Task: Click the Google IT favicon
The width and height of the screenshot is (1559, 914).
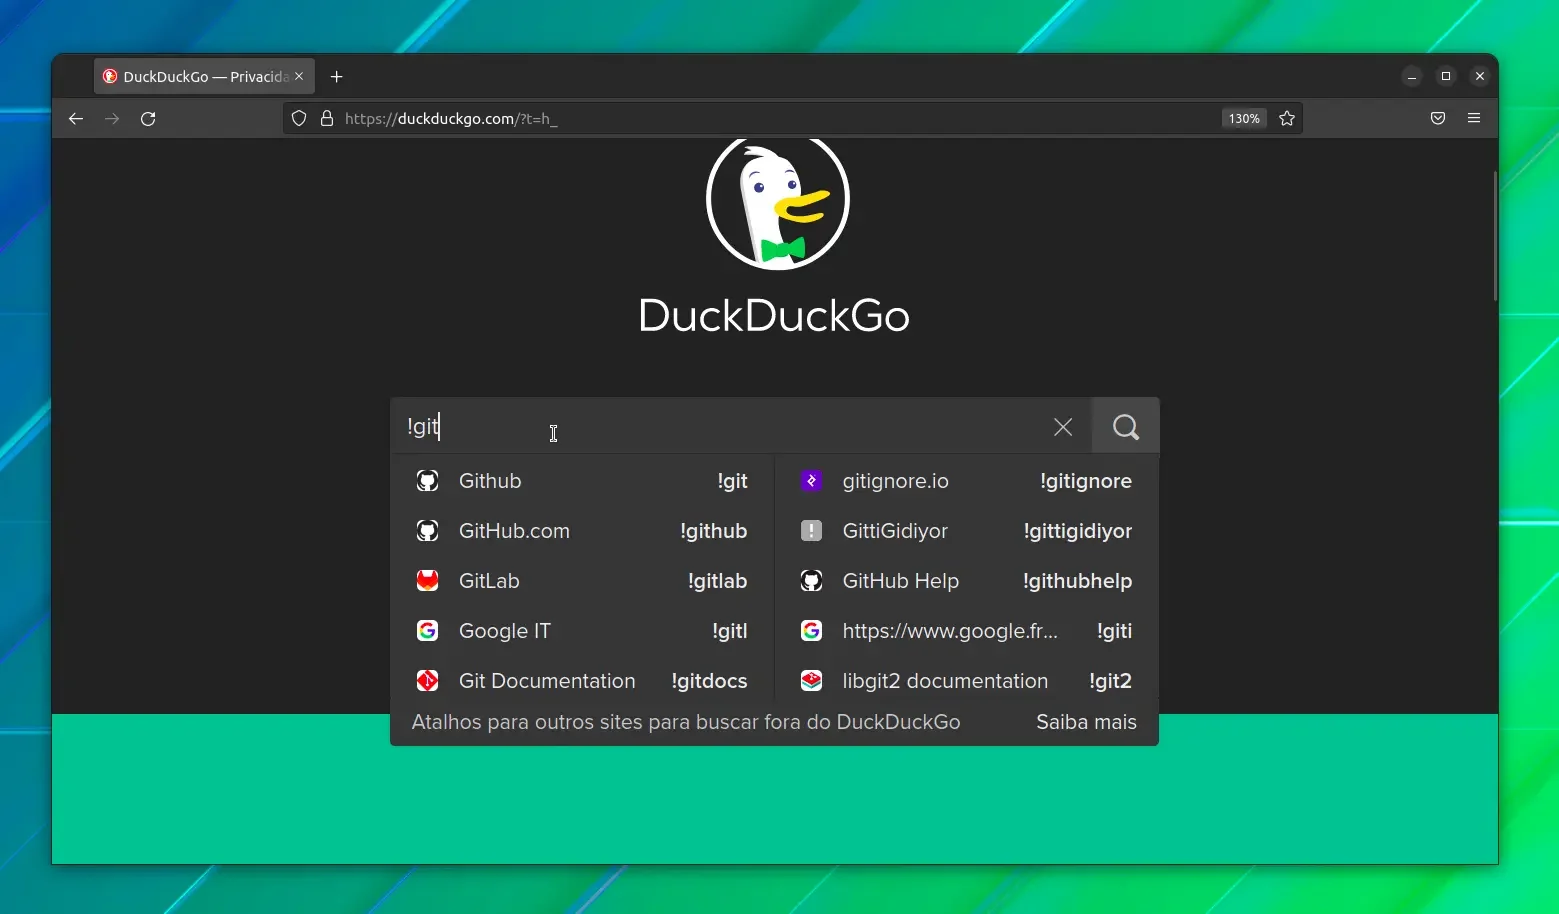Action: point(427,631)
